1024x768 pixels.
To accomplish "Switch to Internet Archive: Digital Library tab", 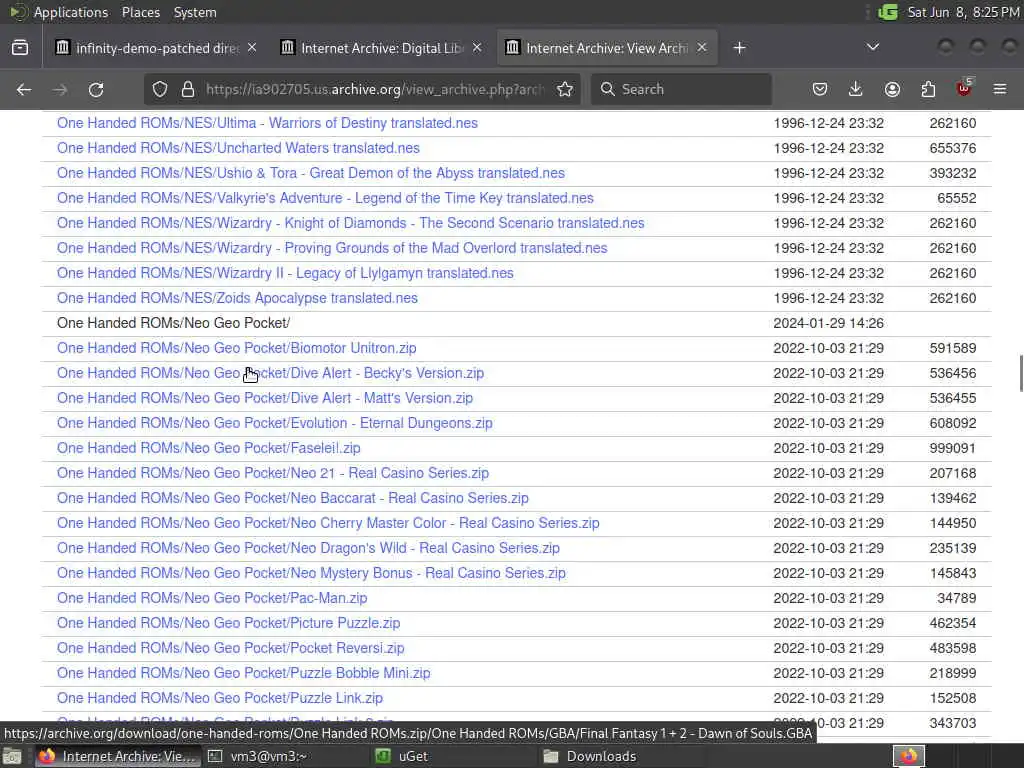I will pos(382,48).
